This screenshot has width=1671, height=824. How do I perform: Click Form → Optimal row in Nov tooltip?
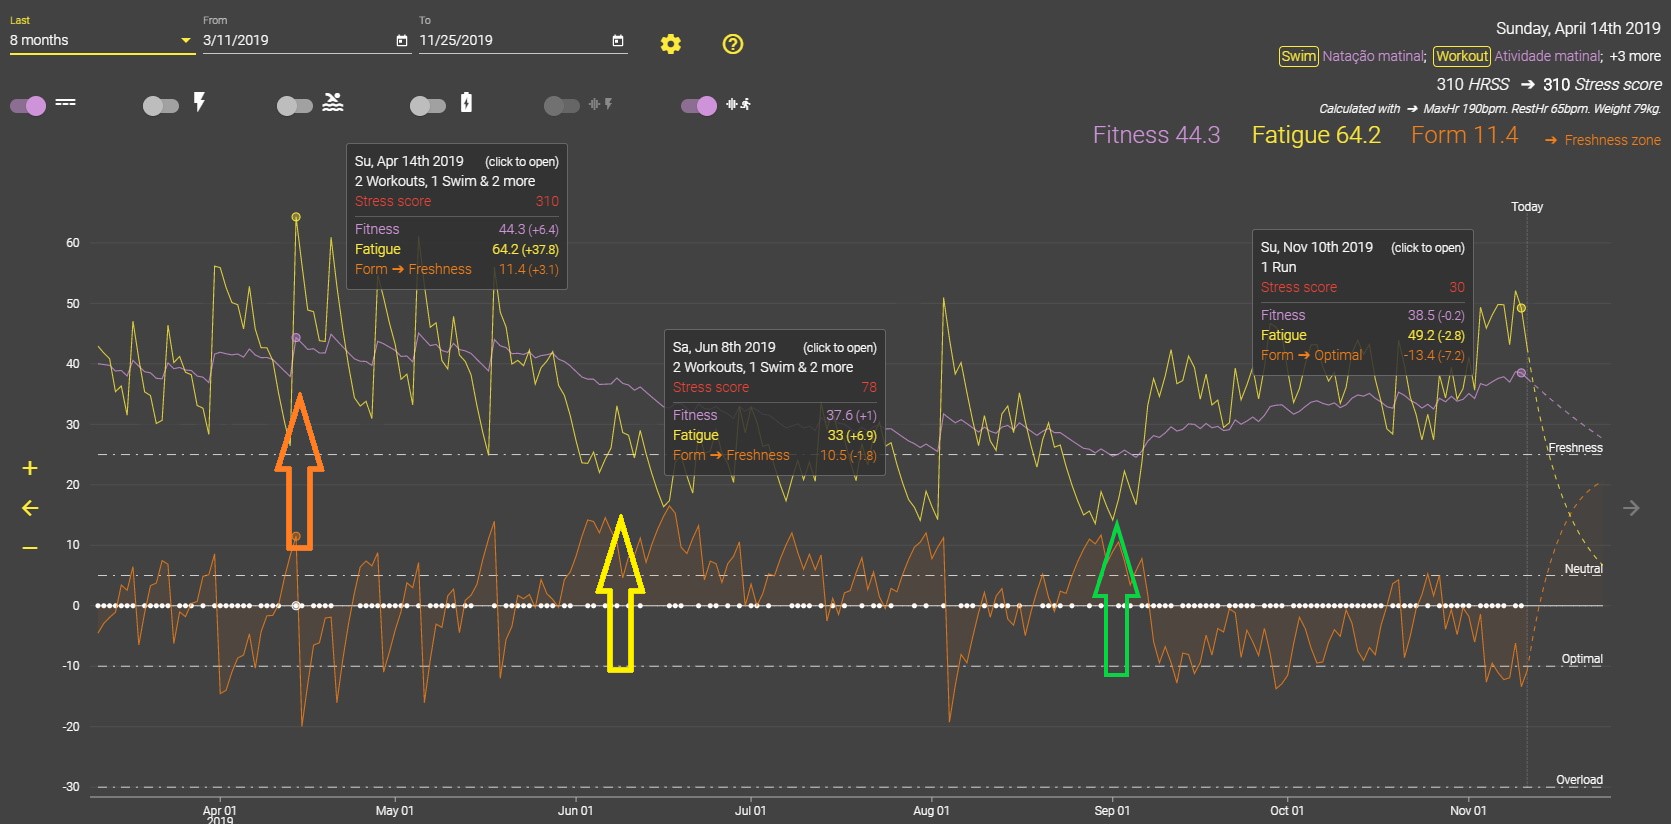tap(1363, 355)
